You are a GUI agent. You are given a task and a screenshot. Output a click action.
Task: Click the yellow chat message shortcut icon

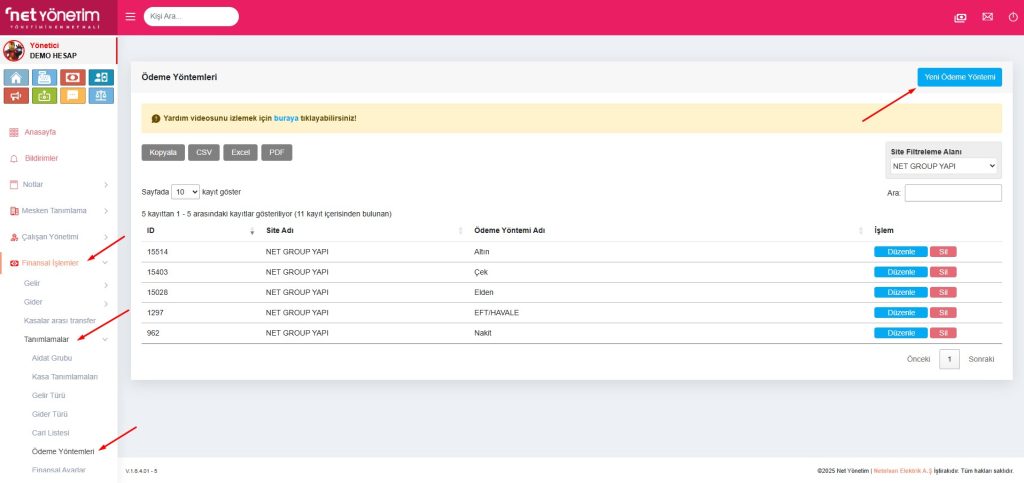(73, 96)
